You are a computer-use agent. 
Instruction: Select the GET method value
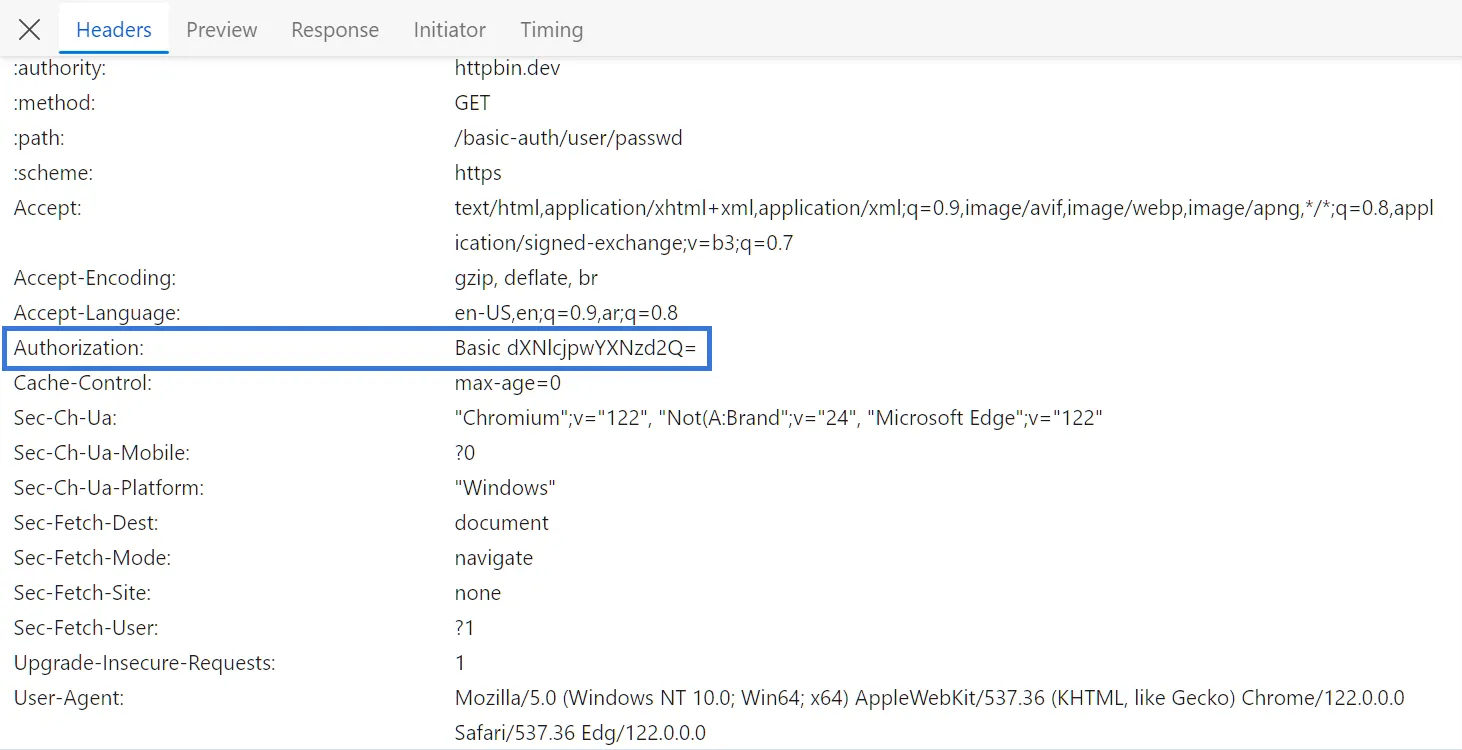tap(471, 102)
